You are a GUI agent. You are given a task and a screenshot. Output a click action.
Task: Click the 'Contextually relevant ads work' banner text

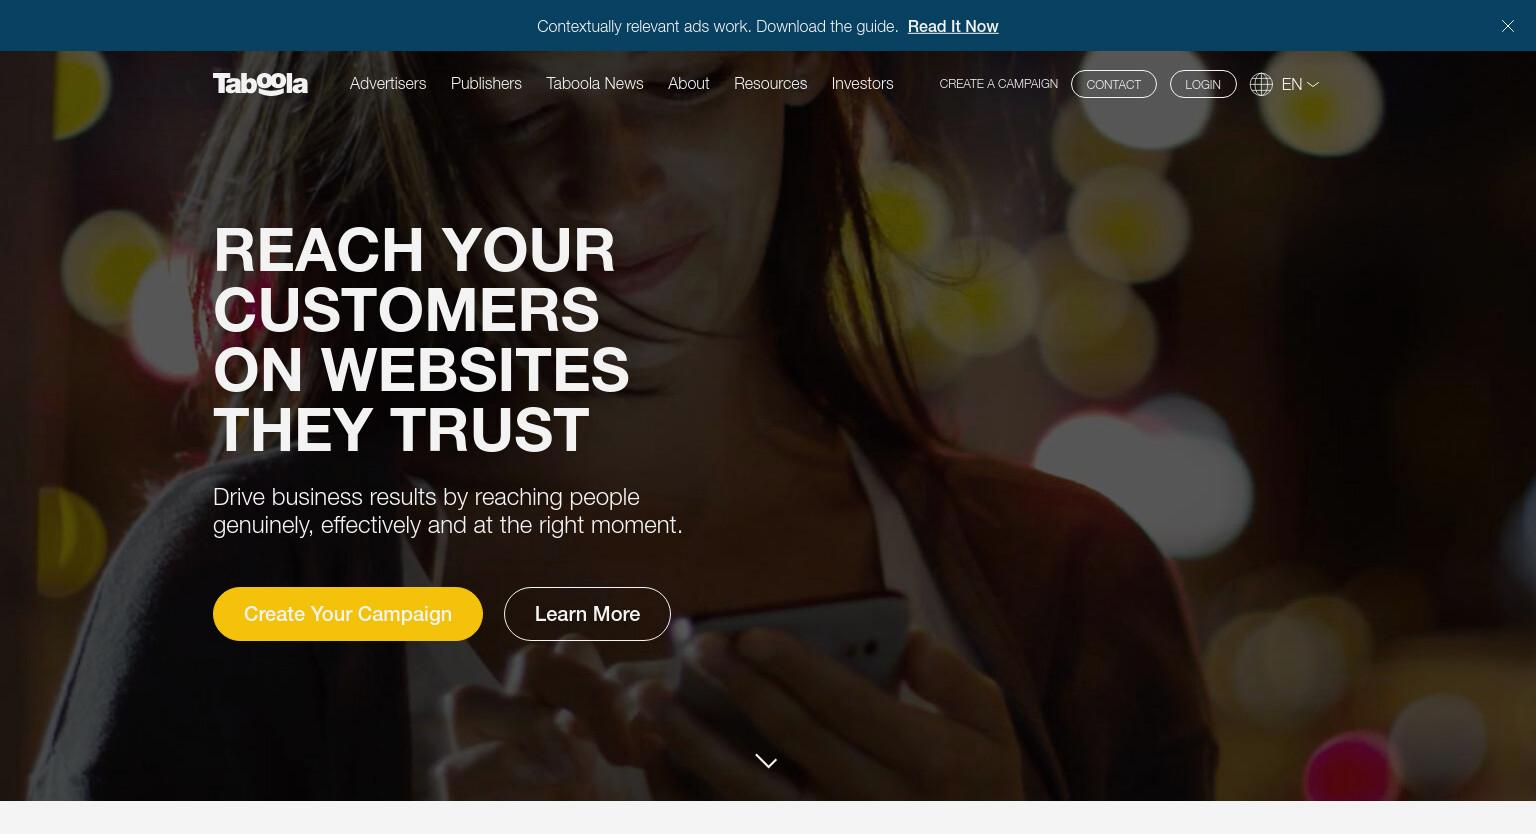(718, 26)
